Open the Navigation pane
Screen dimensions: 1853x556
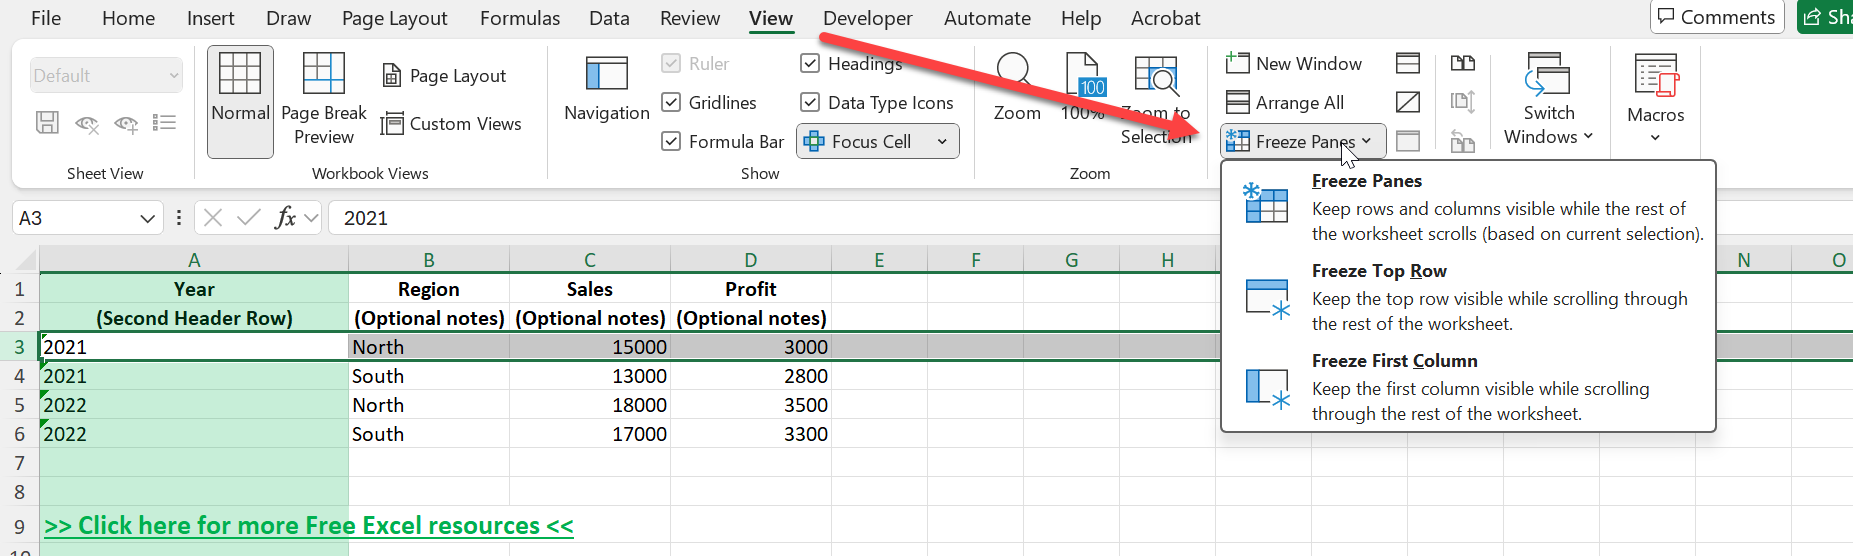[606, 90]
